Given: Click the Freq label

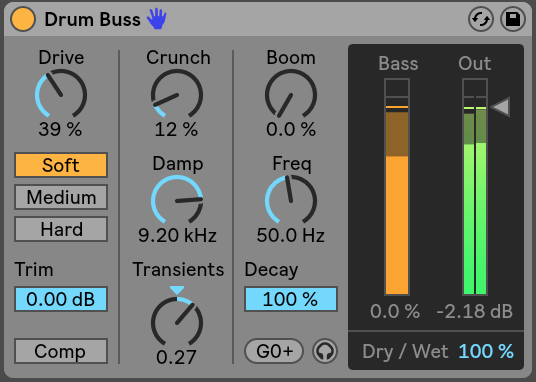Looking at the screenshot, I should 292,164.
